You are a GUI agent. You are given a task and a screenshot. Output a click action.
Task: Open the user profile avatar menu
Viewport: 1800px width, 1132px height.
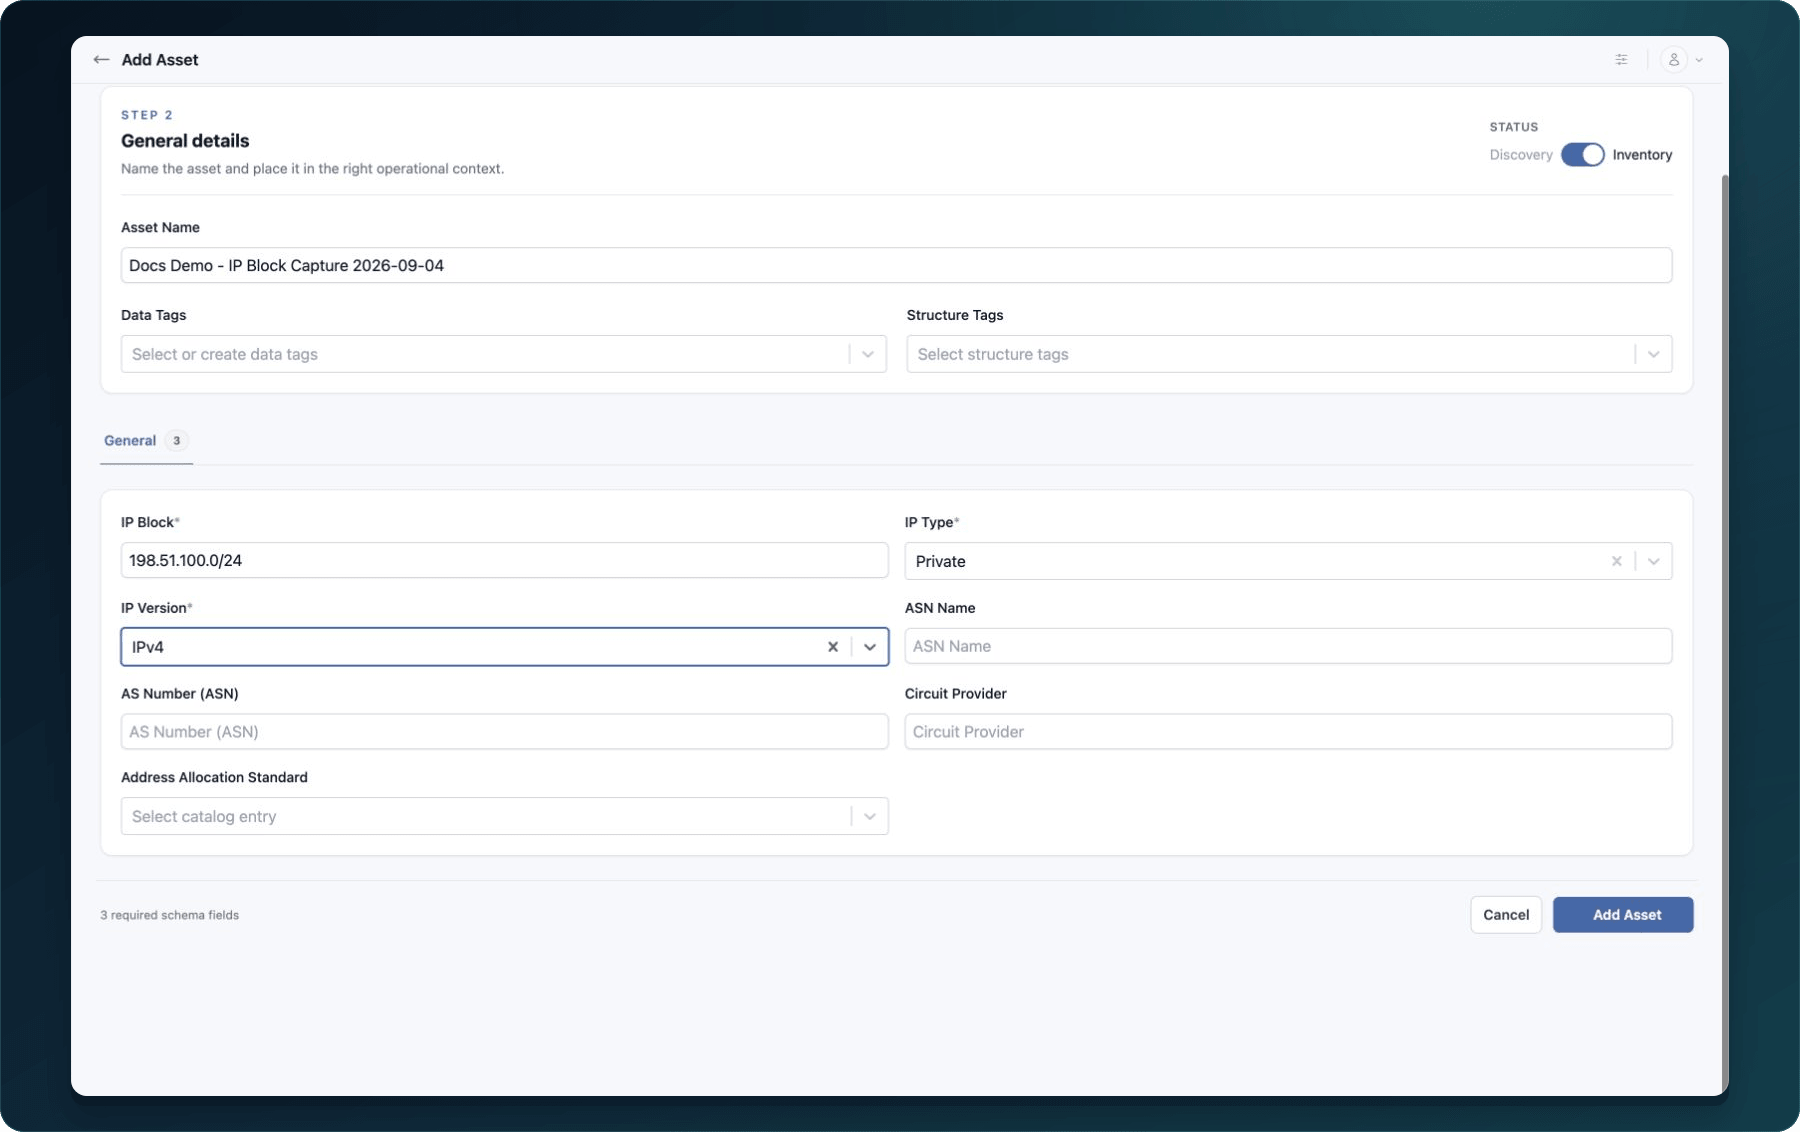[1673, 60]
